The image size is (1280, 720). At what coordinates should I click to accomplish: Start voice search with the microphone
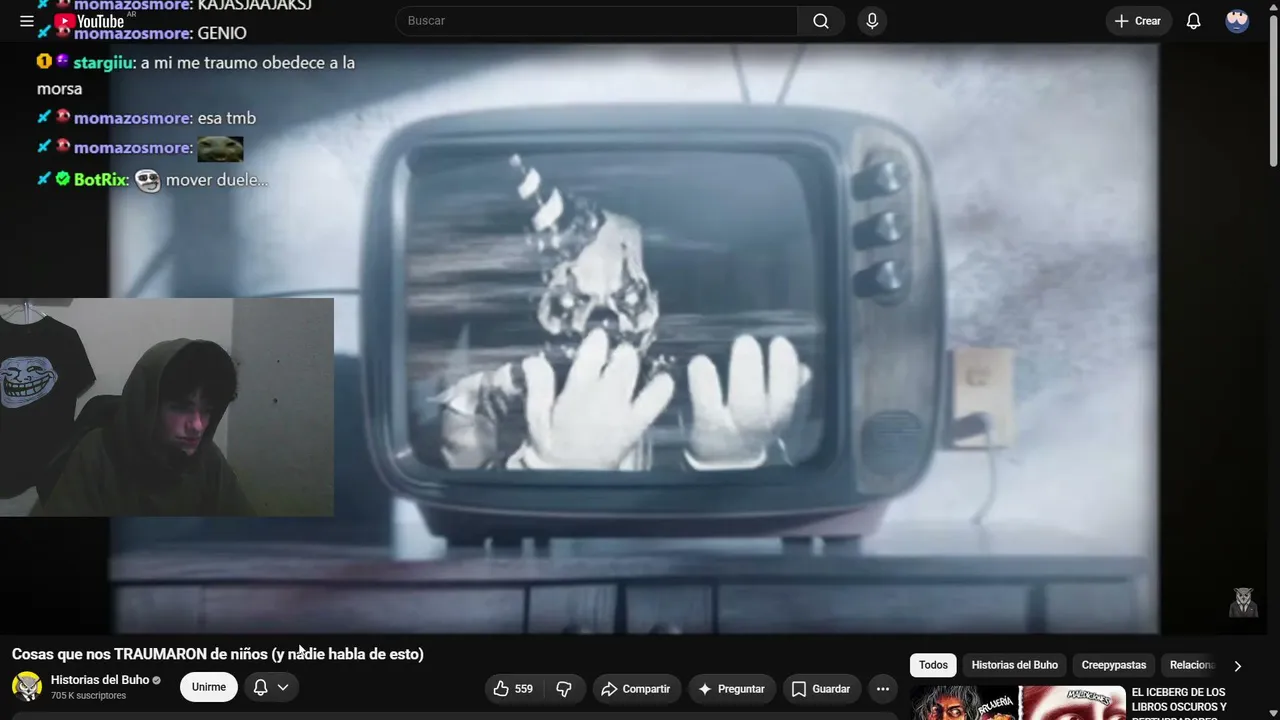[x=872, y=21]
